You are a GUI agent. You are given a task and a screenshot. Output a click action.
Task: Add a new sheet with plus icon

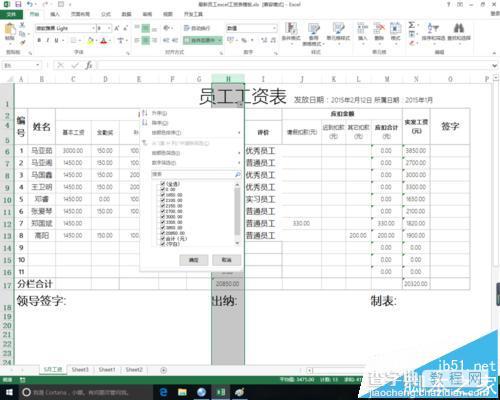pyautogui.click(x=163, y=370)
